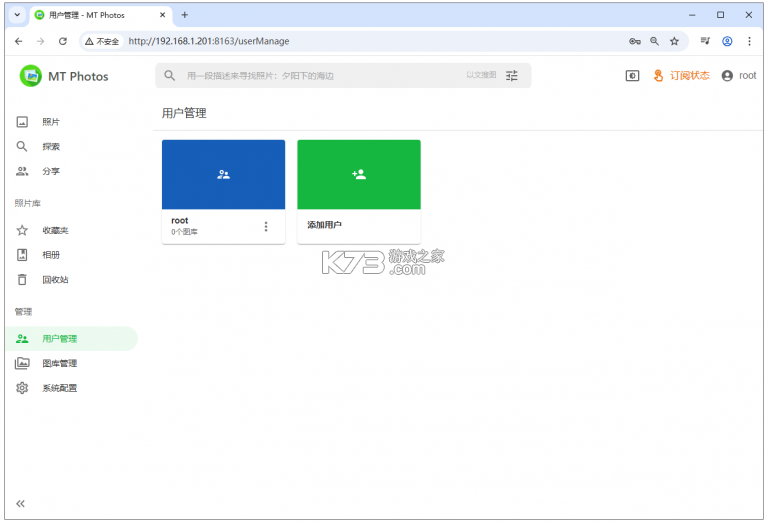Click the blue root user card thumbnail

[223, 174]
